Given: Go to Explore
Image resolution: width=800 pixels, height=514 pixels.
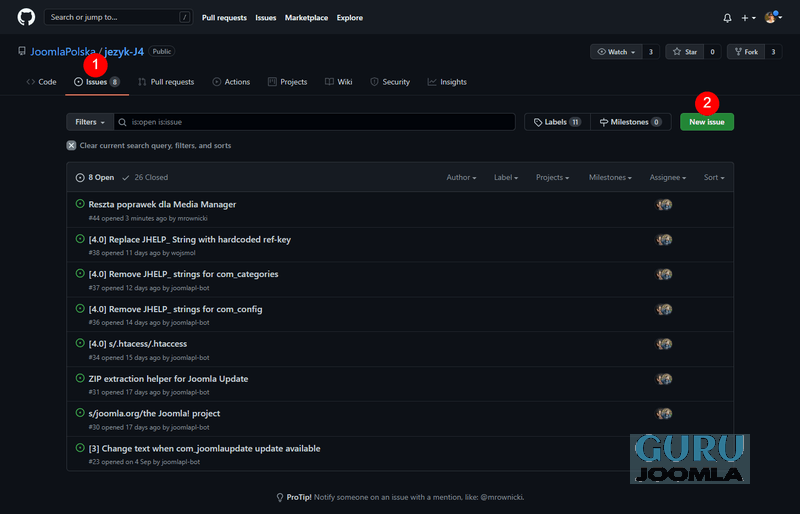Looking at the screenshot, I should tap(349, 18).
